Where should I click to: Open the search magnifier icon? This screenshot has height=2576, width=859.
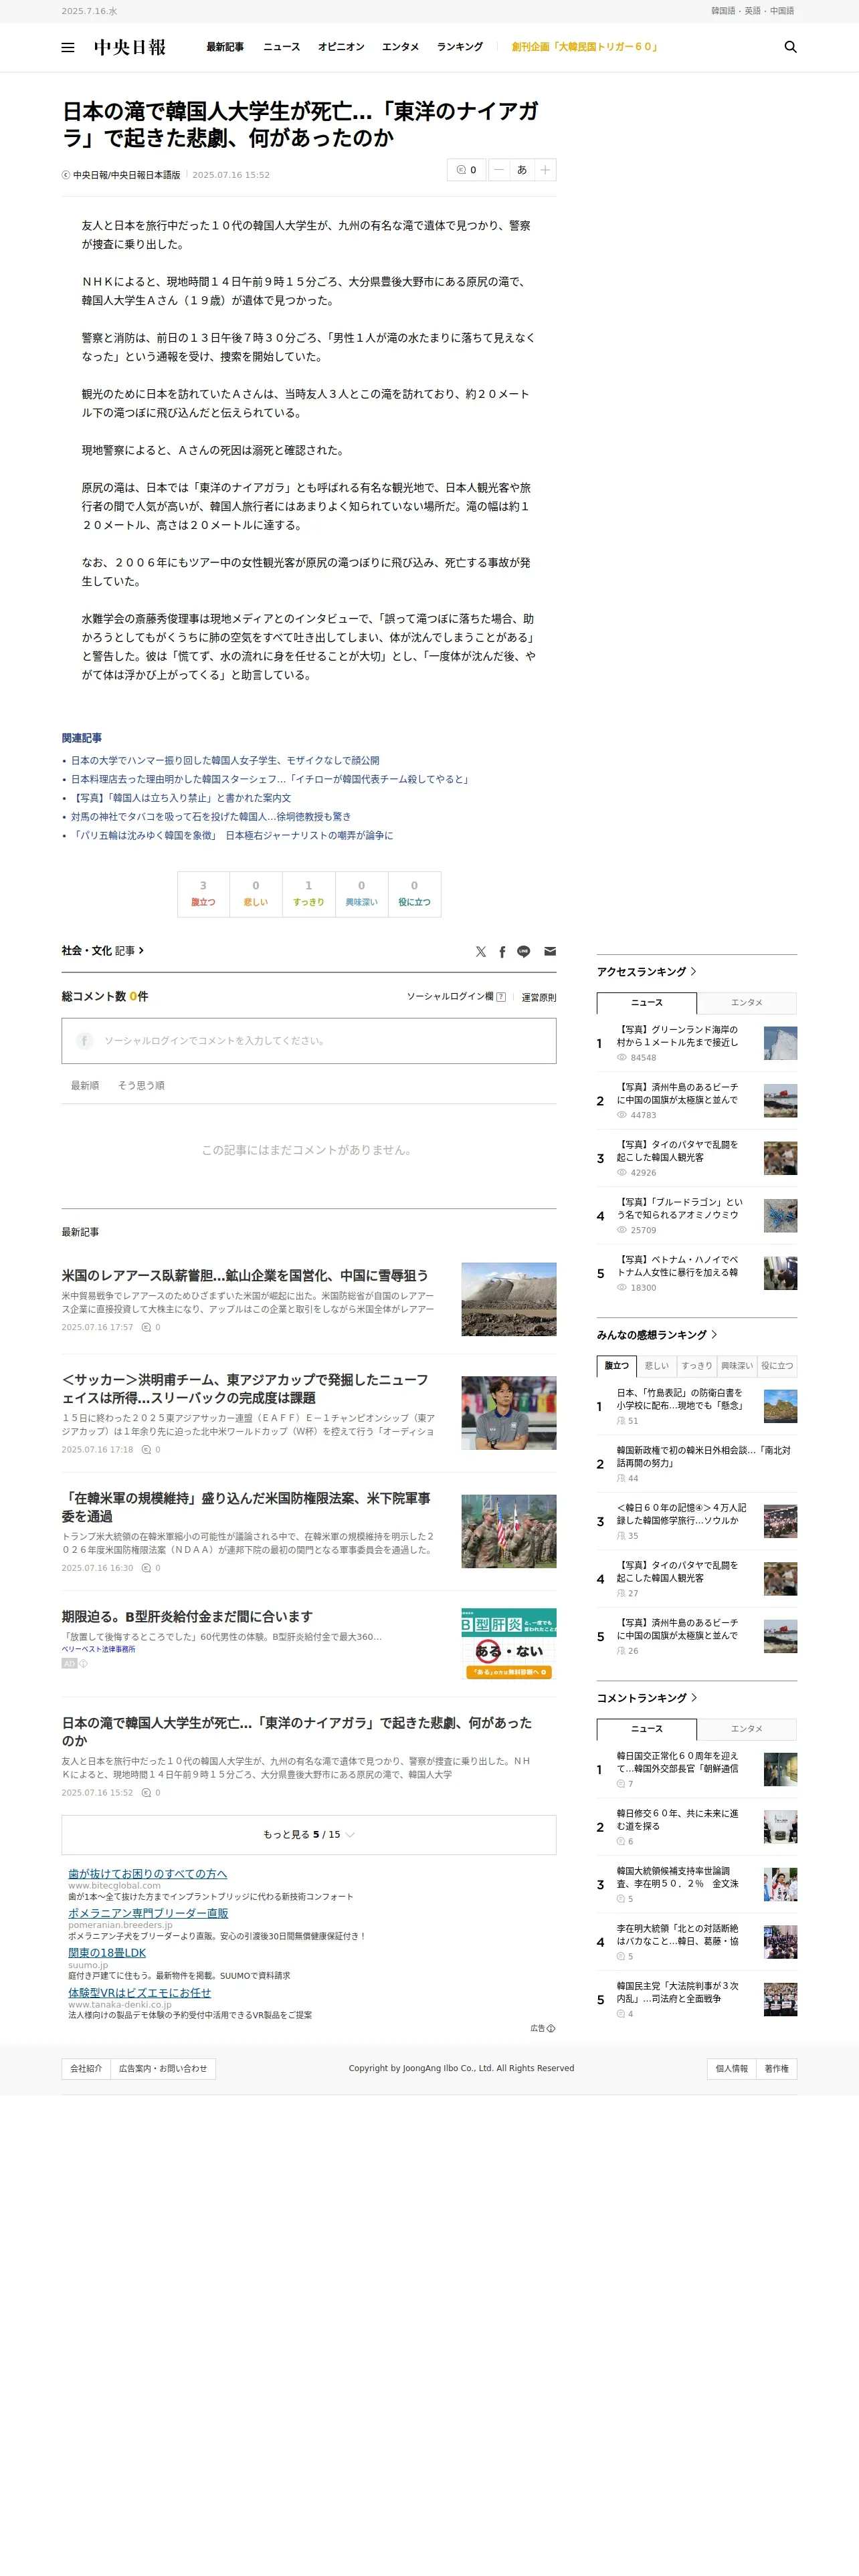coord(790,47)
